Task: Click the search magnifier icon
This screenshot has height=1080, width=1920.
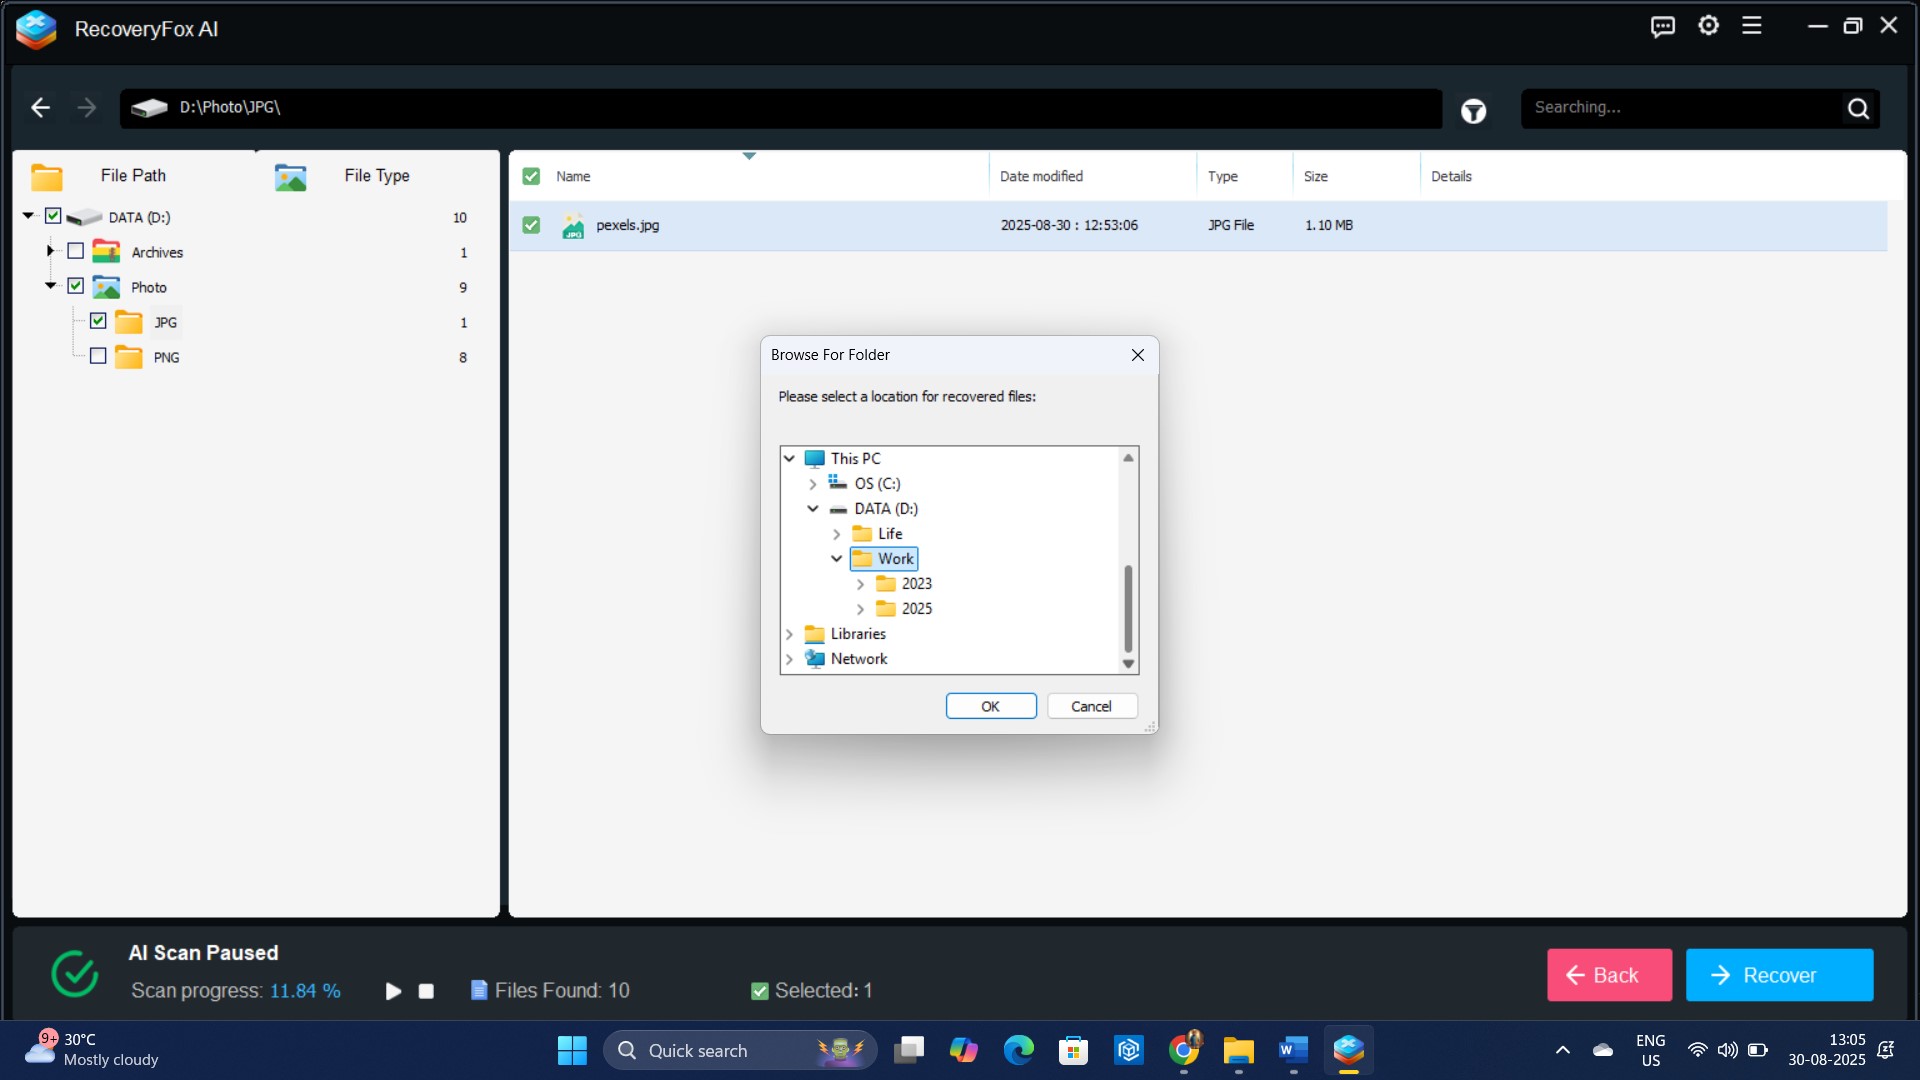Action: click(x=1858, y=108)
